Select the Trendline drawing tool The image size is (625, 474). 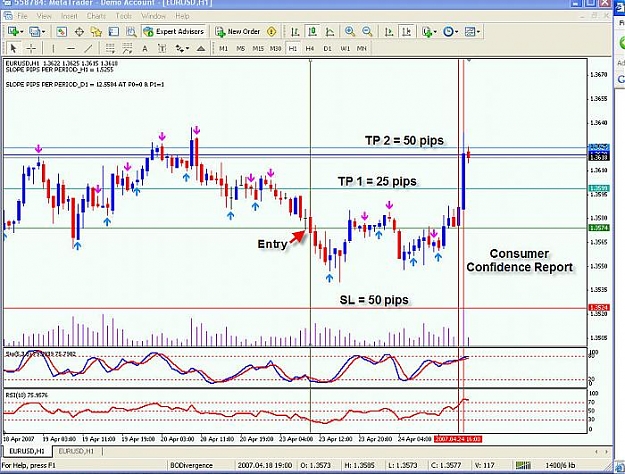[x=88, y=49]
